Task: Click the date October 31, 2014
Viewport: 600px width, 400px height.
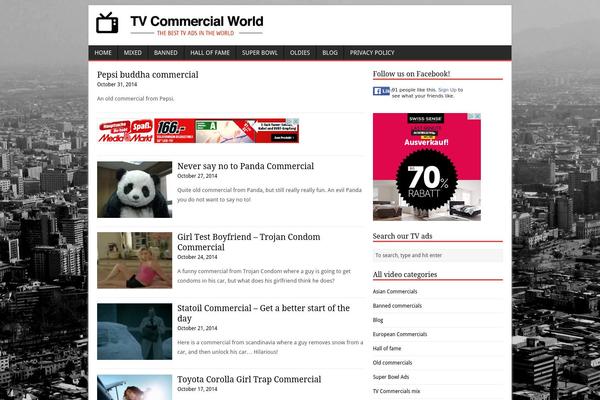Action: 117,85
